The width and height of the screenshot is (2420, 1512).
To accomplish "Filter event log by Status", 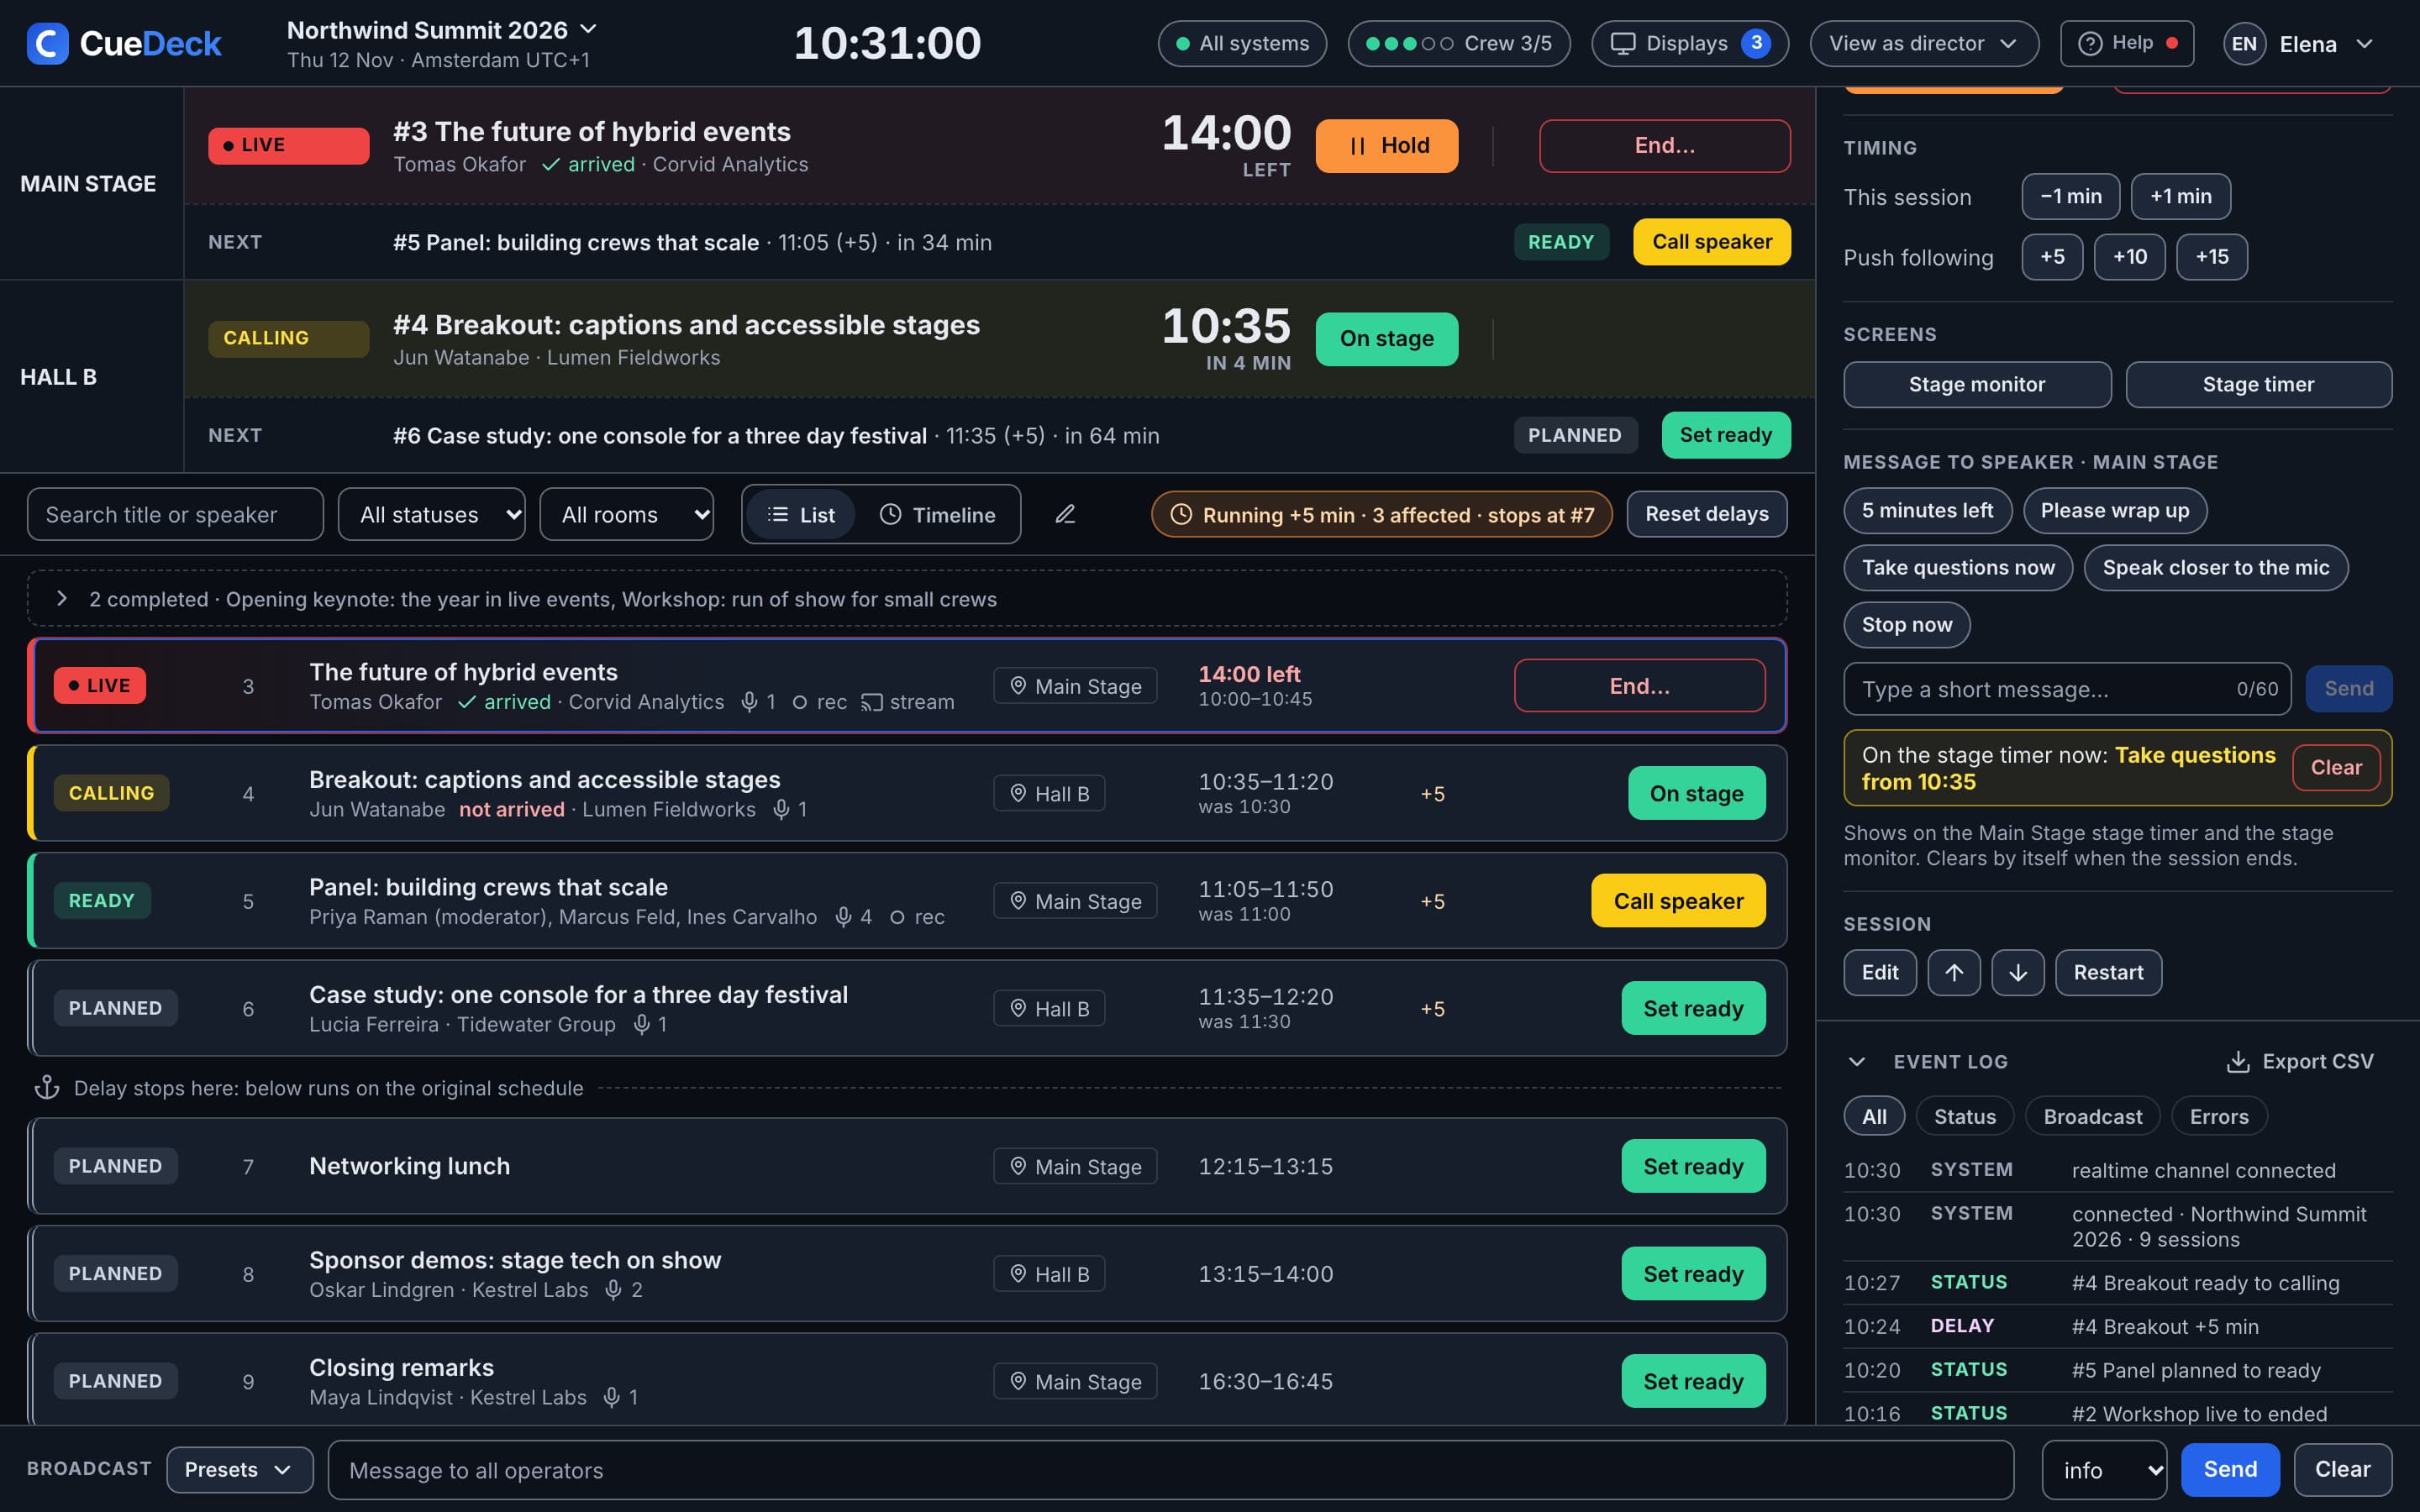I will tap(1964, 1116).
